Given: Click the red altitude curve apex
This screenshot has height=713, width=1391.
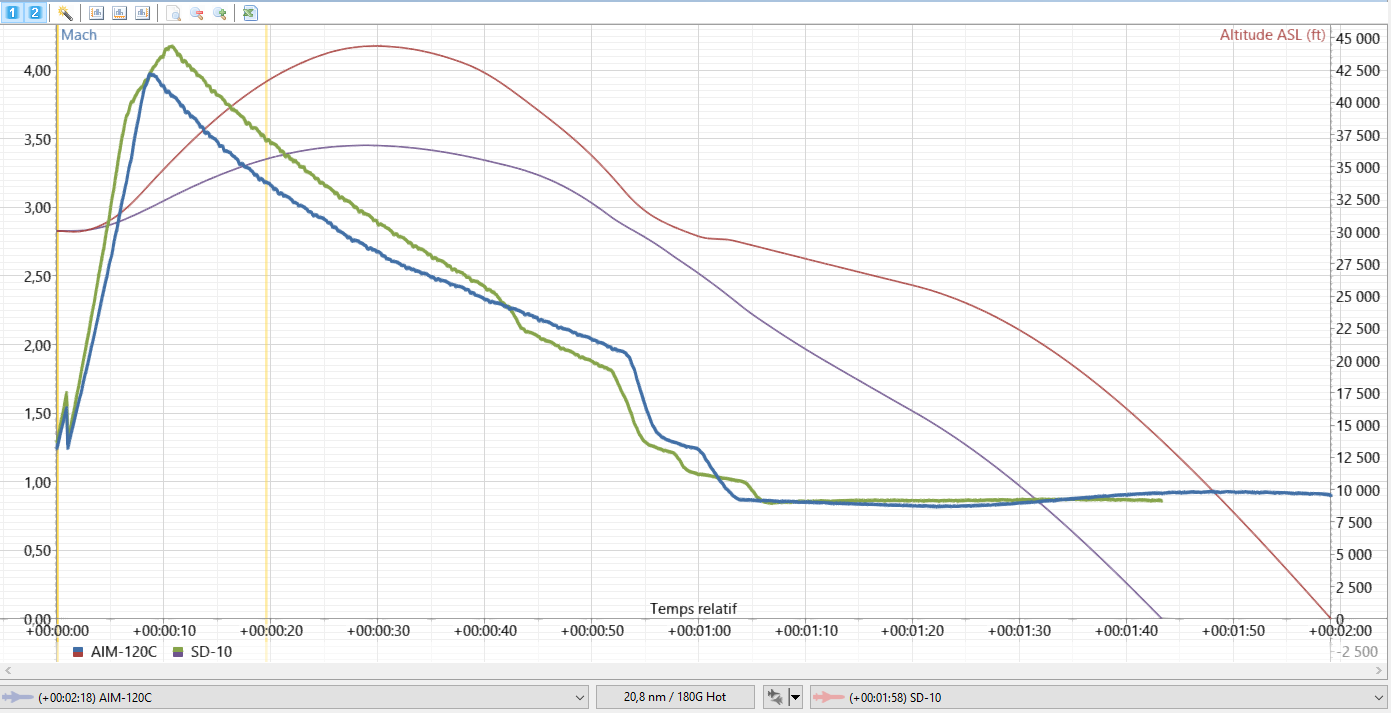Looking at the screenshot, I should click(377, 45).
